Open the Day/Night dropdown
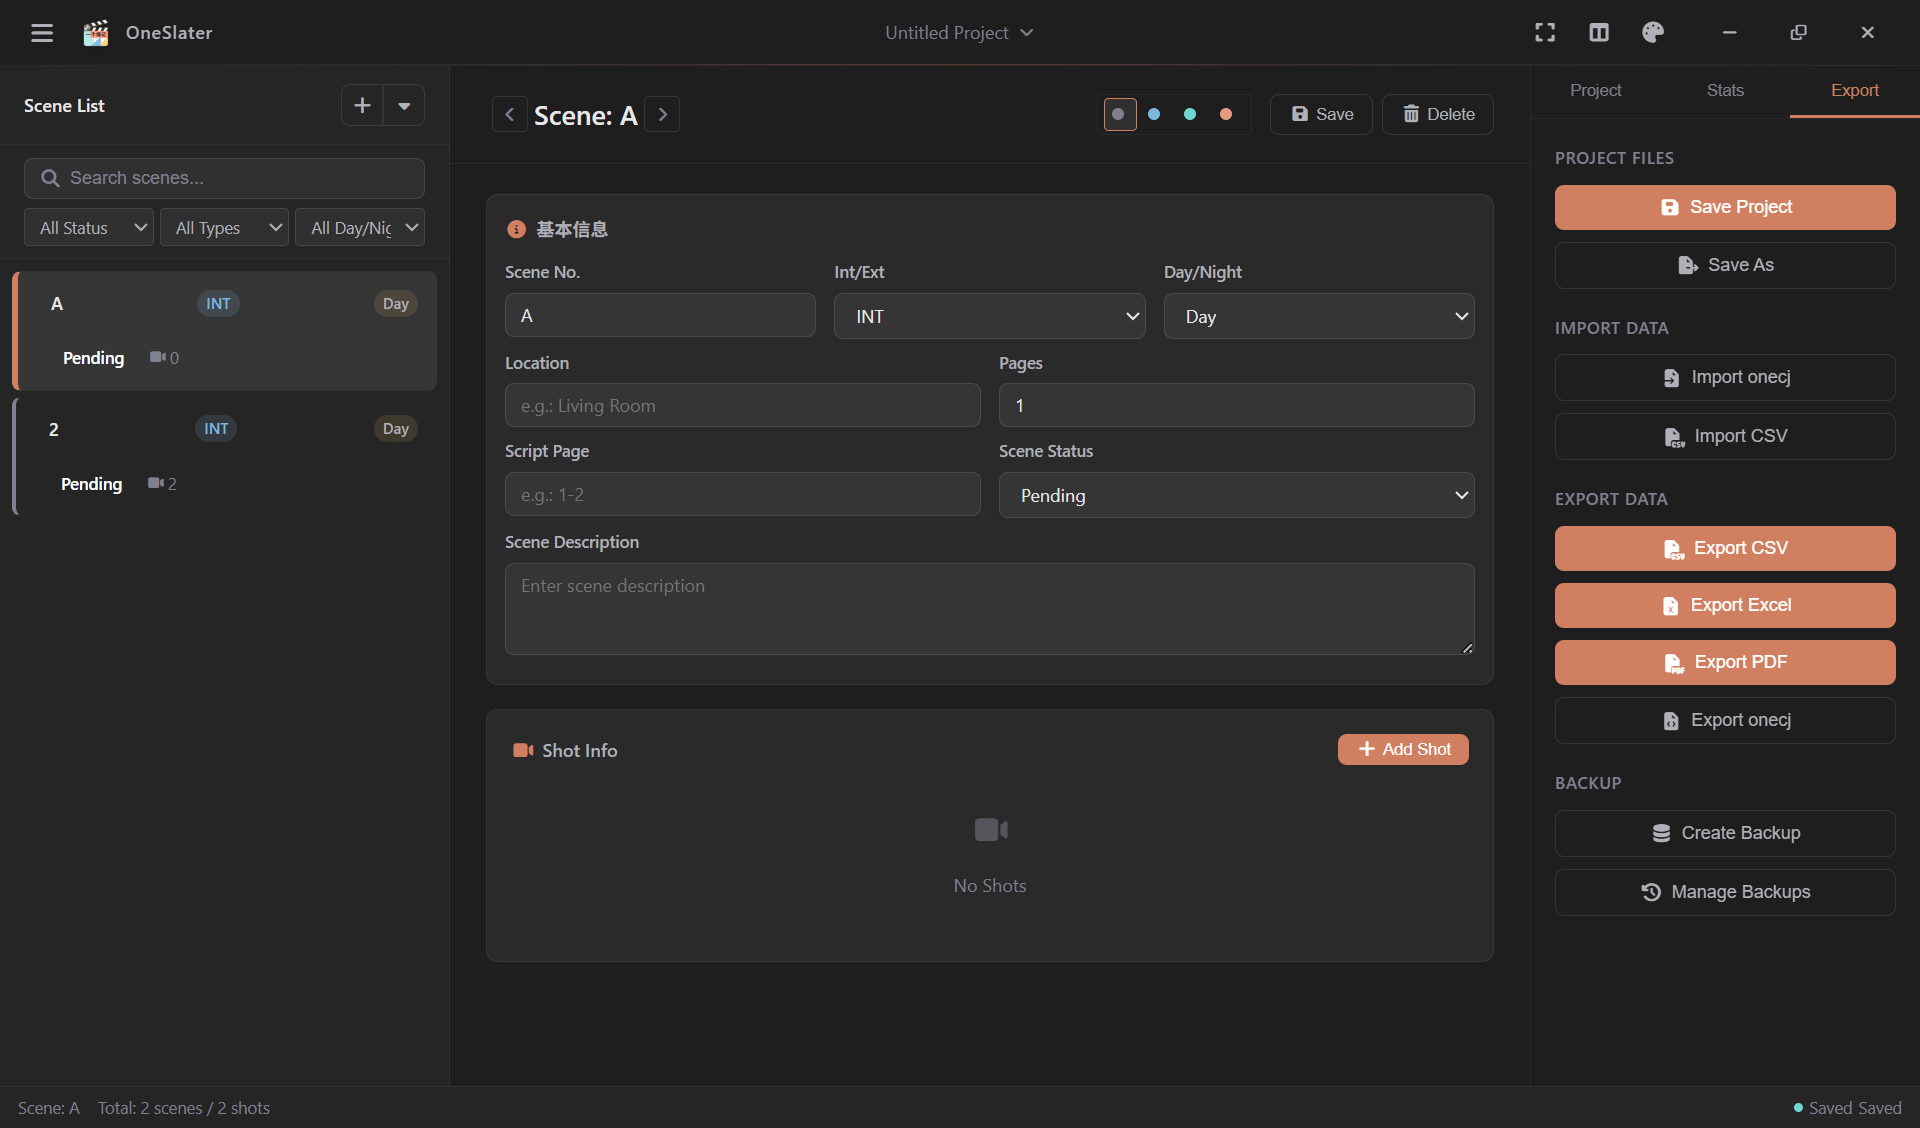 point(1319,316)
